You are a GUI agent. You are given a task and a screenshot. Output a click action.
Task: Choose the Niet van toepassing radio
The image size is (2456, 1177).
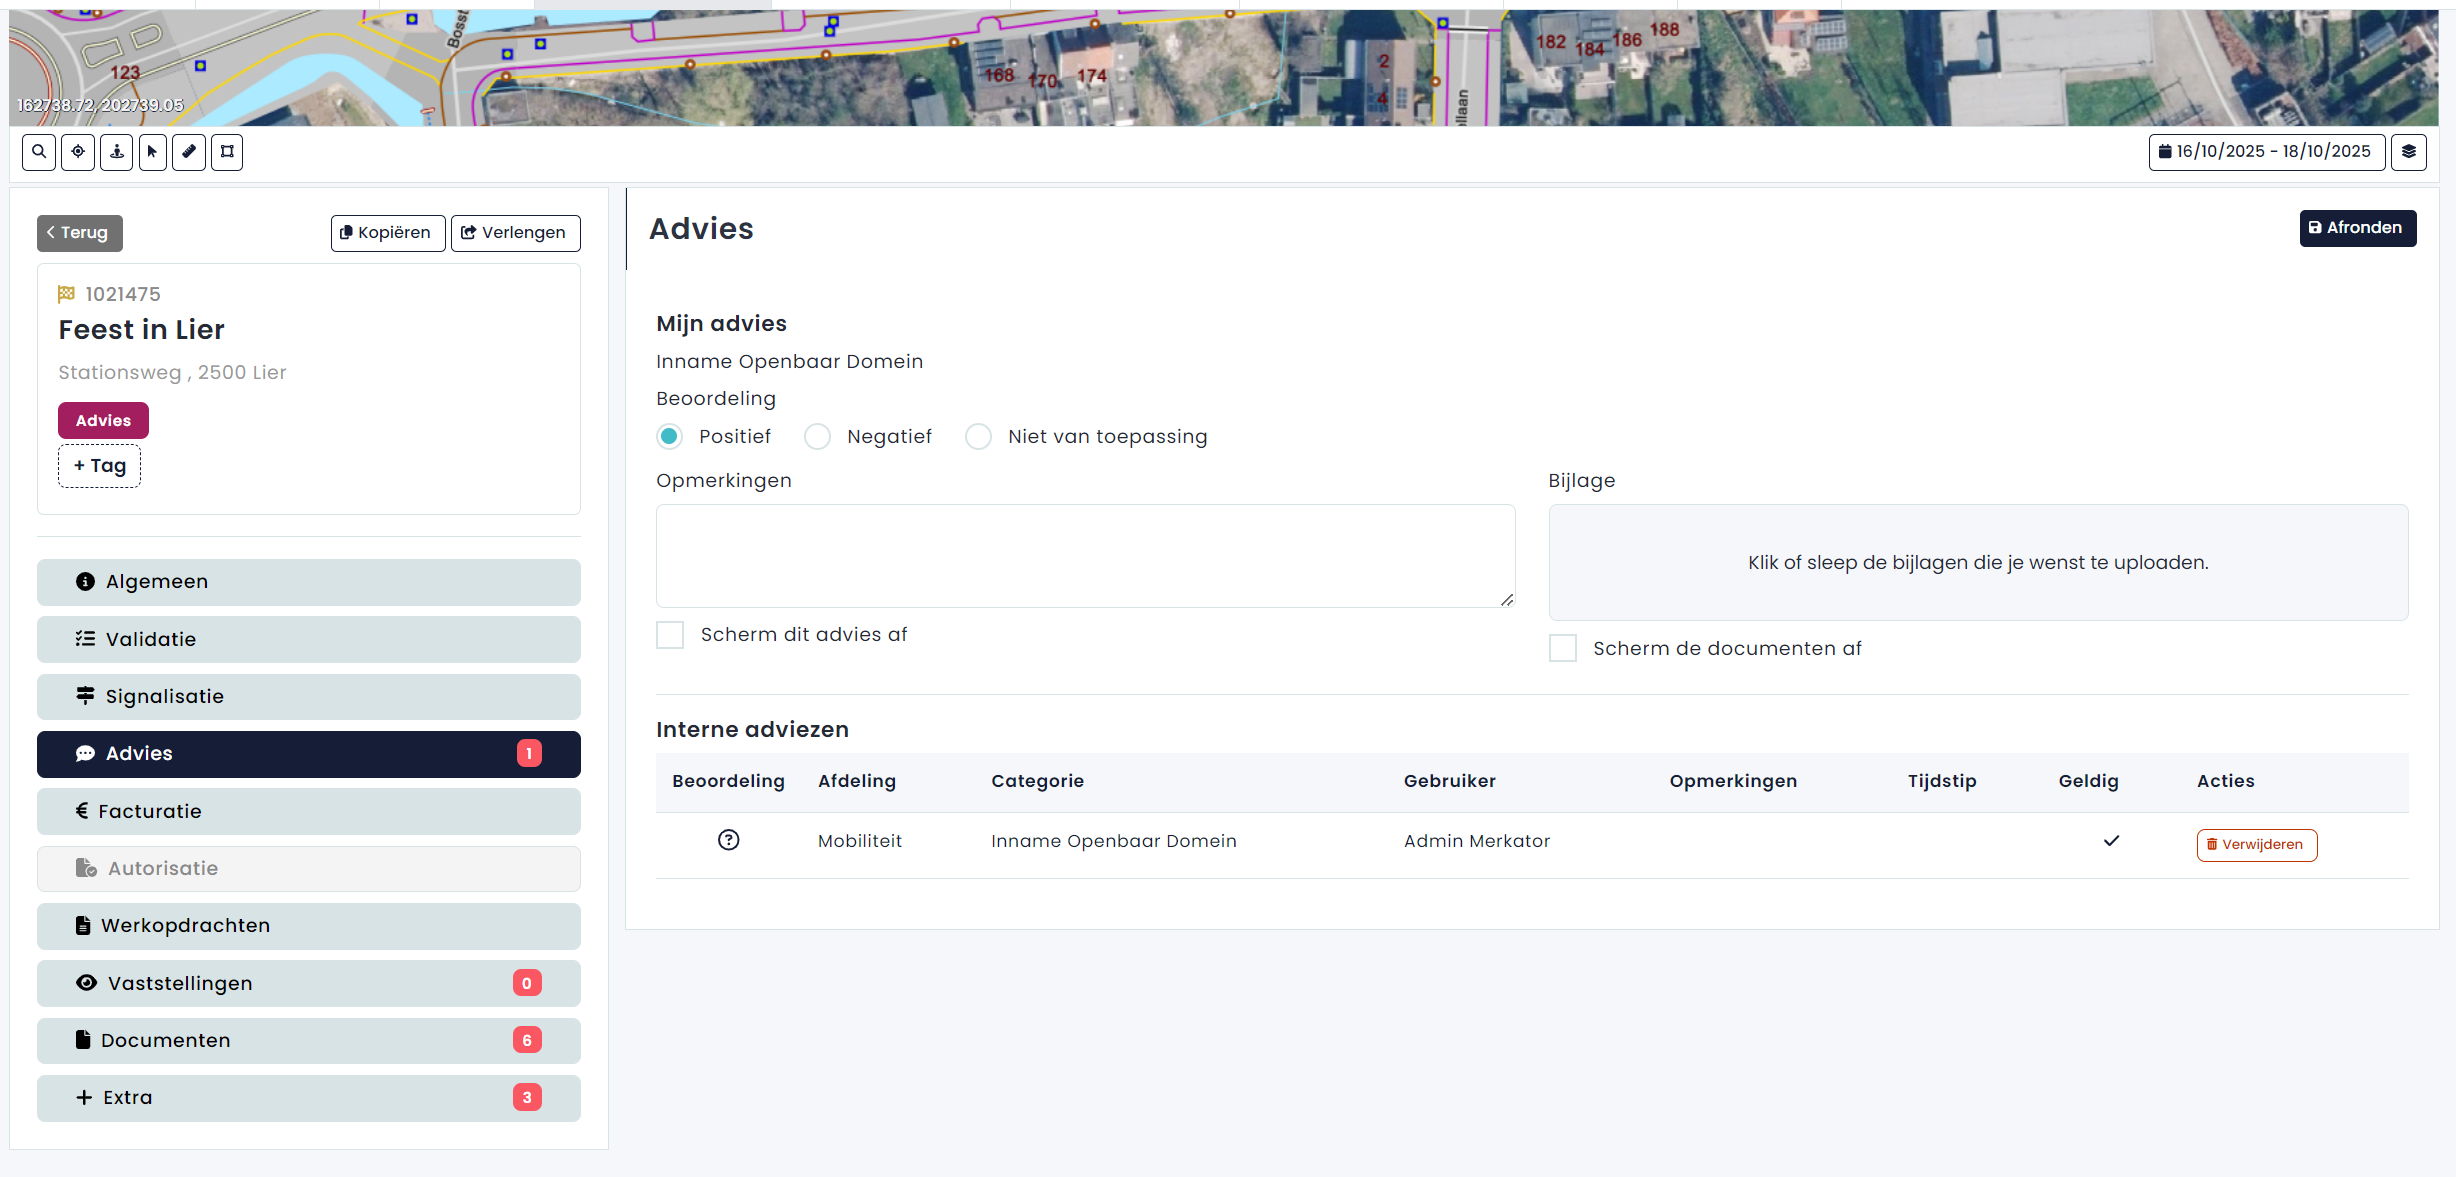978,437
